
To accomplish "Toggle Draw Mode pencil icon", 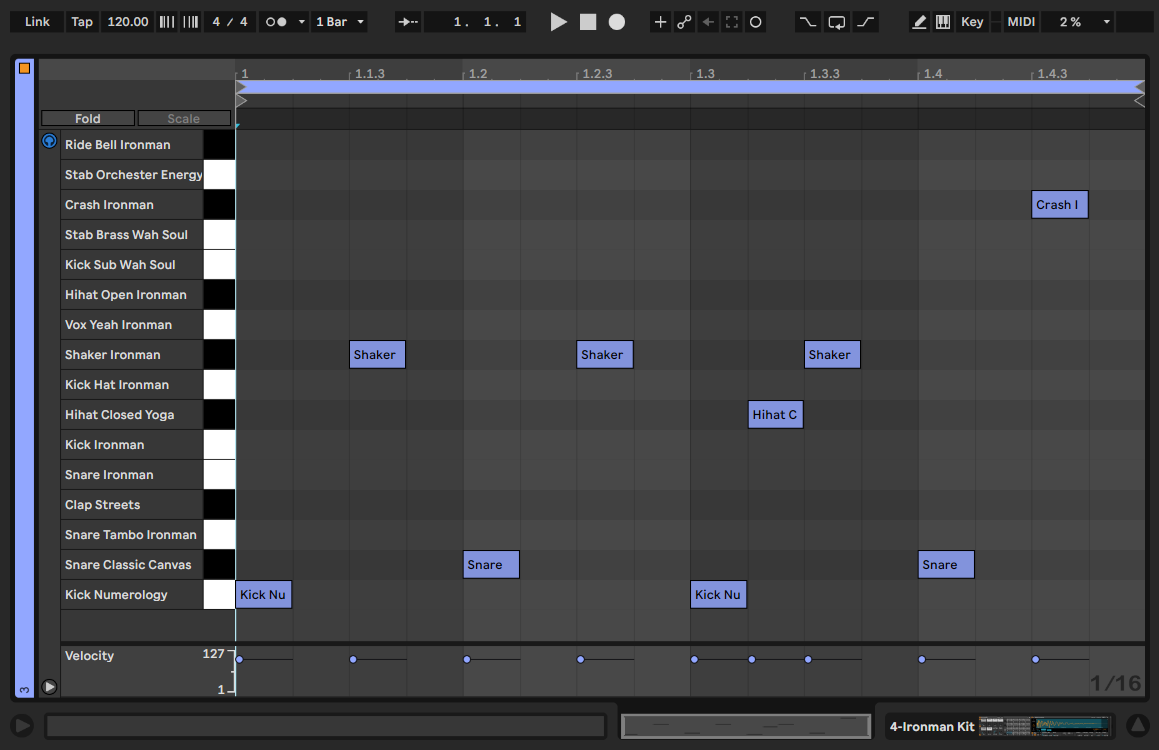I will click(920, 22).
